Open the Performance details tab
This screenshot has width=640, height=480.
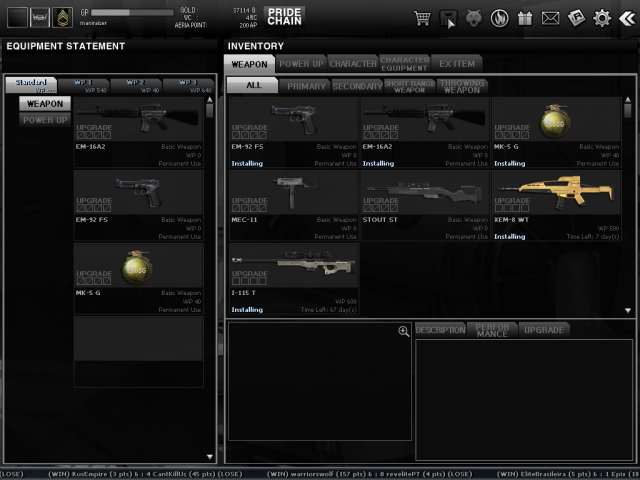tap(491, 329)
